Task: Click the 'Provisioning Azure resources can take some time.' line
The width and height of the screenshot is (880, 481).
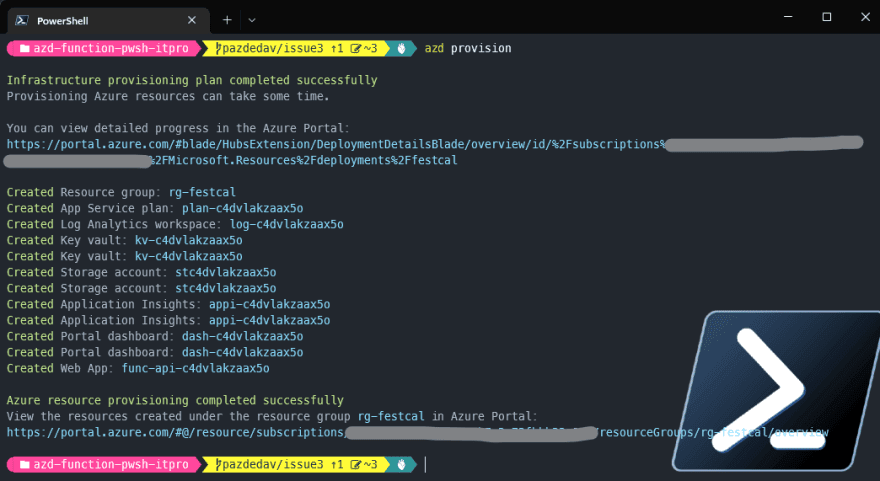Action: (x=168, y=96)
